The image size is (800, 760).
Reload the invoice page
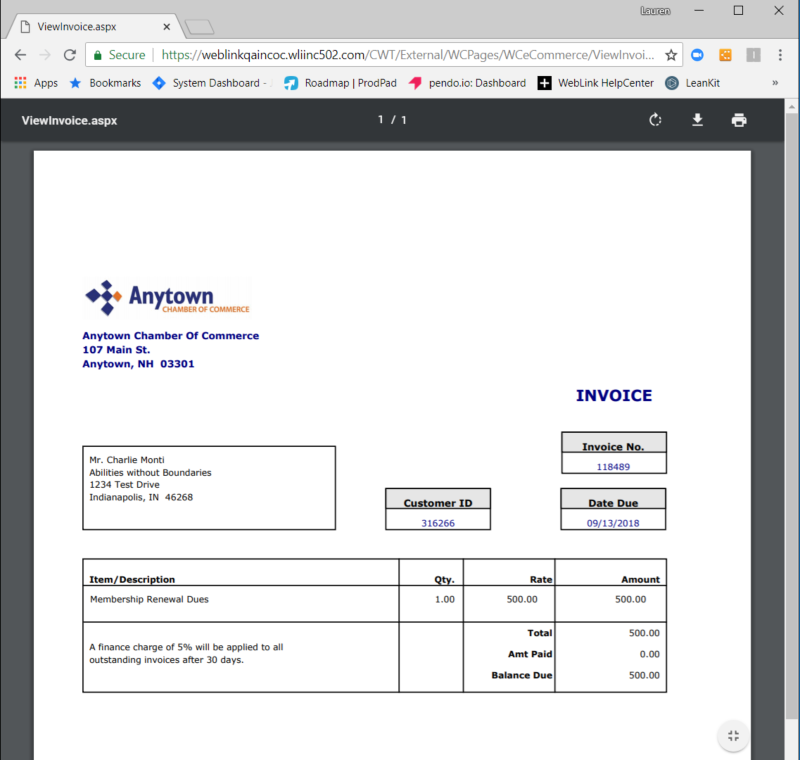click(x=70, y=55)
